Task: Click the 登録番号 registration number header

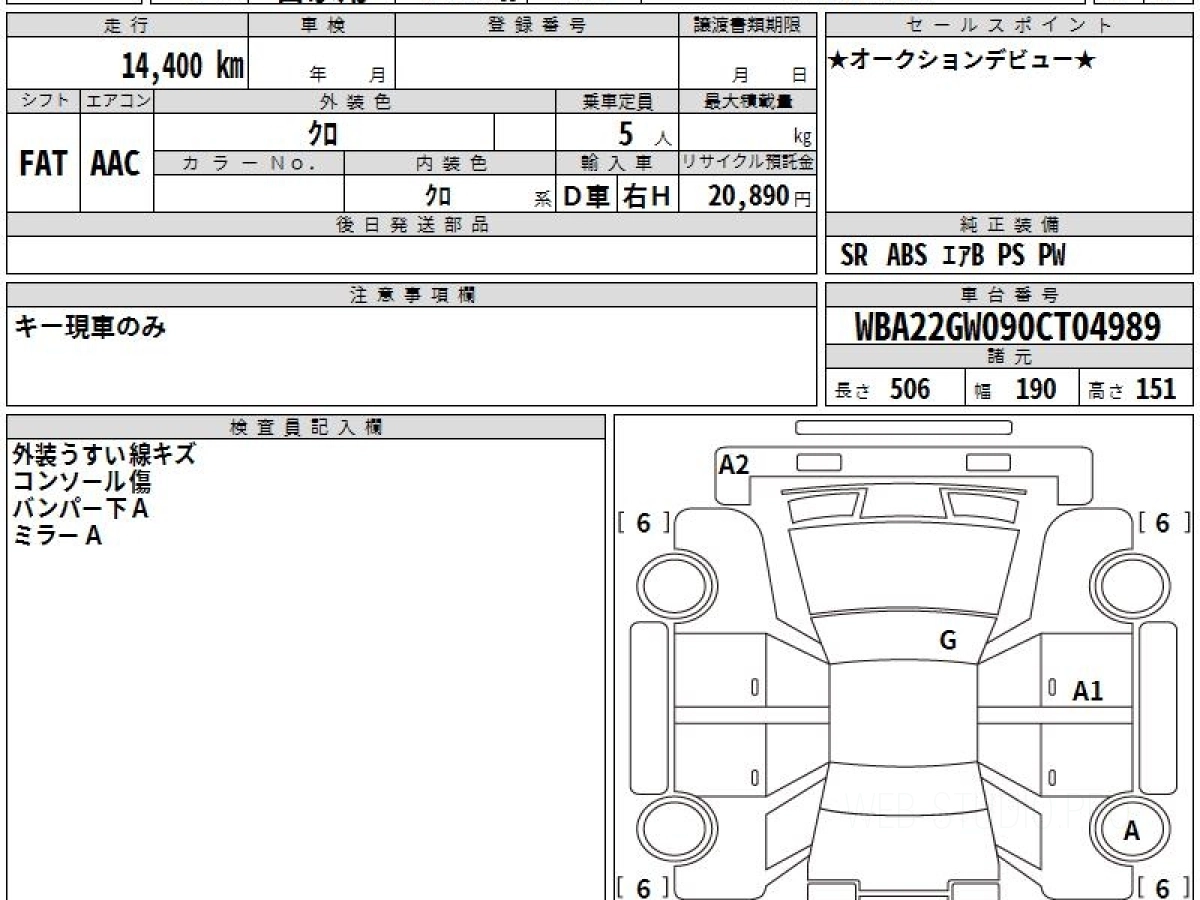Action: coord(537,26)
